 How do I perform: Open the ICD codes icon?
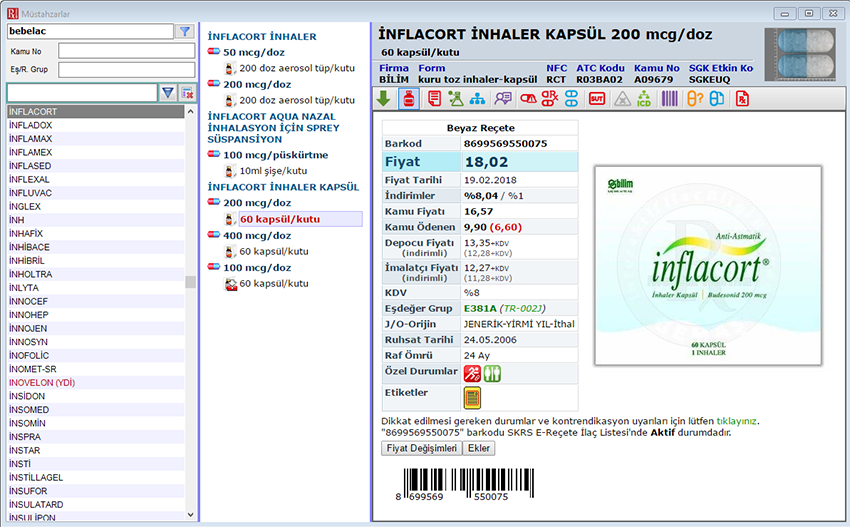pos(644,98)
